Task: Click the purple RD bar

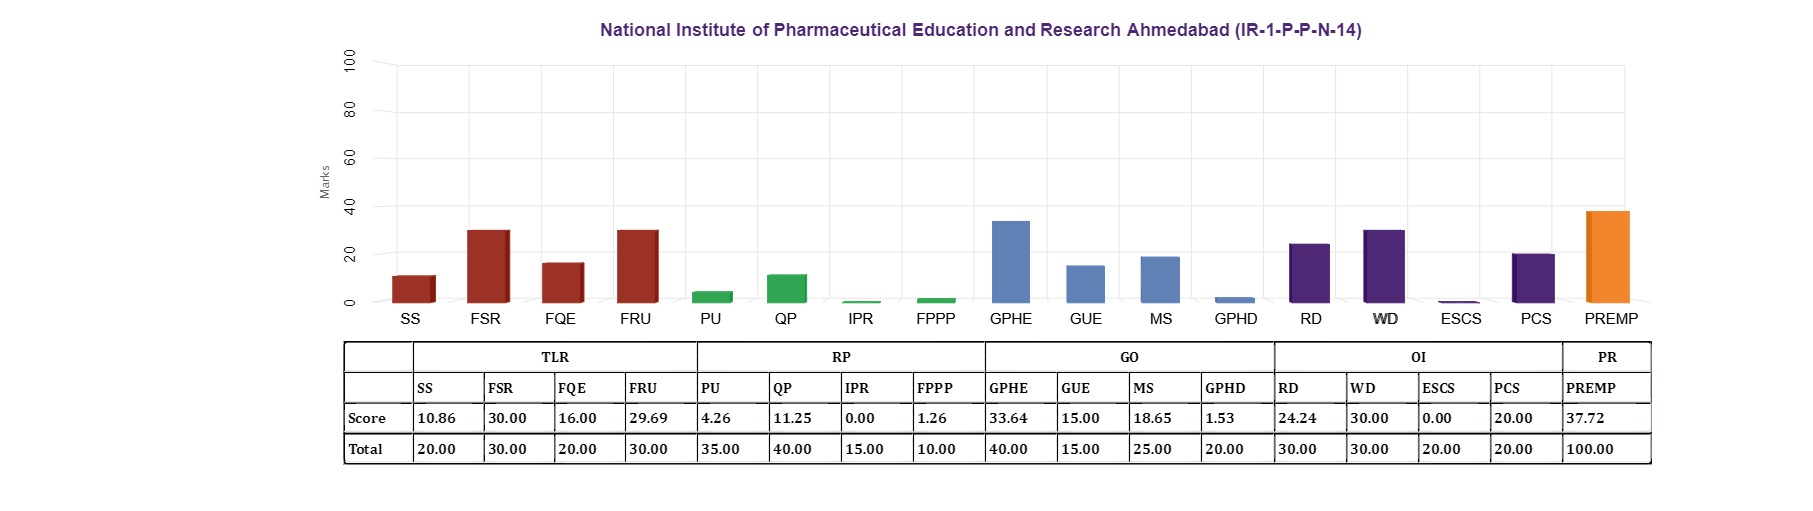Action: 1309,273
